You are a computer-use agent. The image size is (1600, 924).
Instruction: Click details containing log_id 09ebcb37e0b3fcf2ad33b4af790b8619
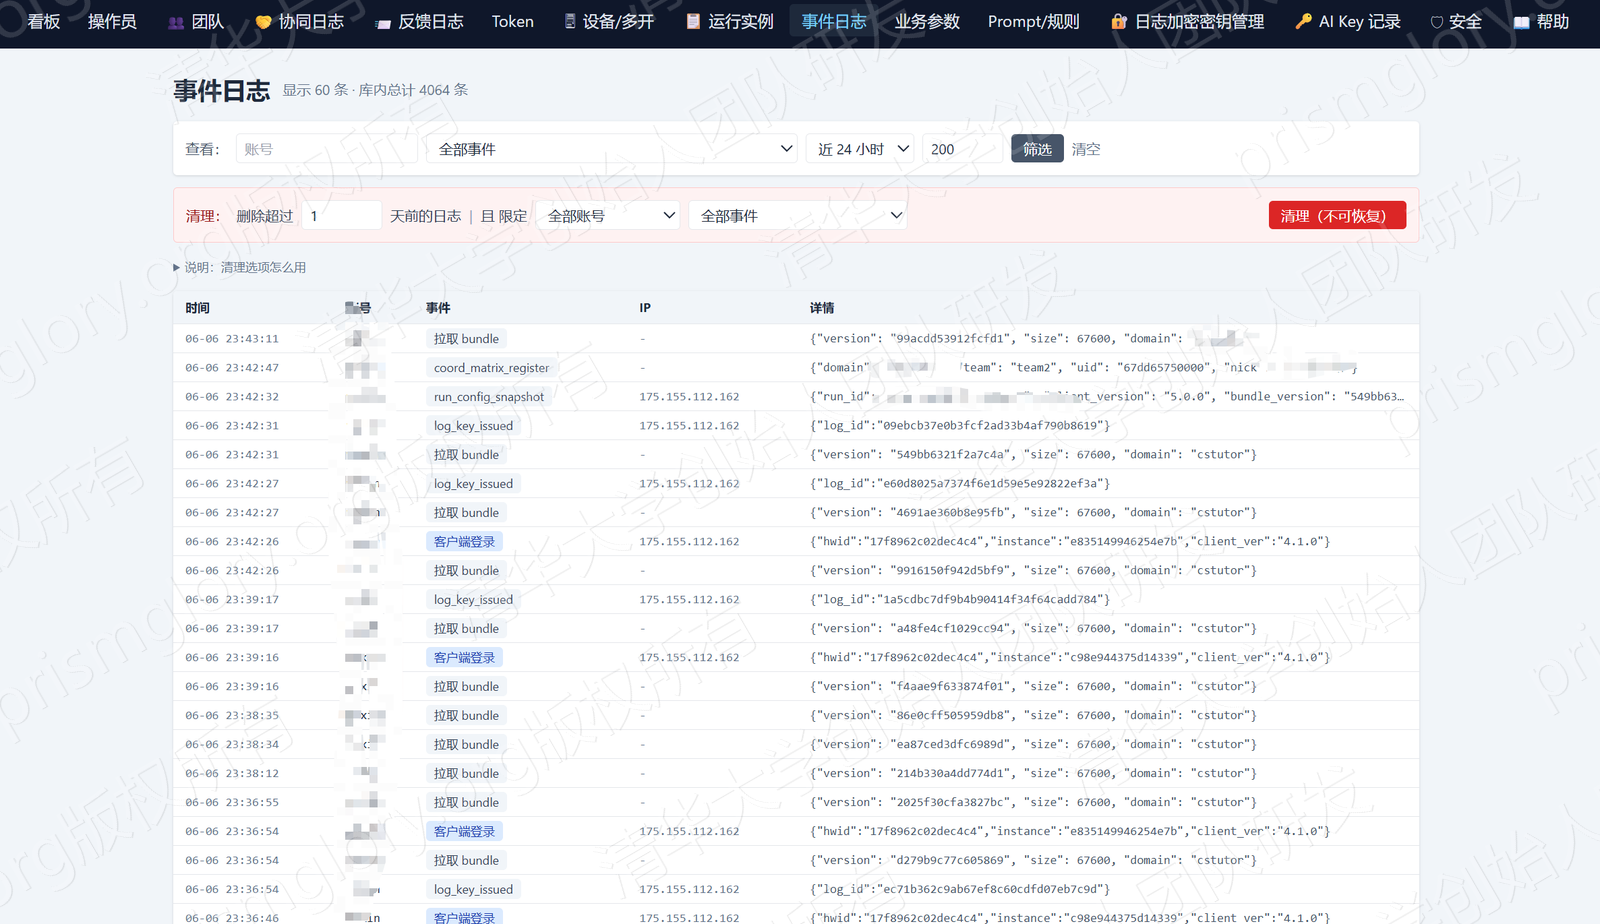click(960, 426)
